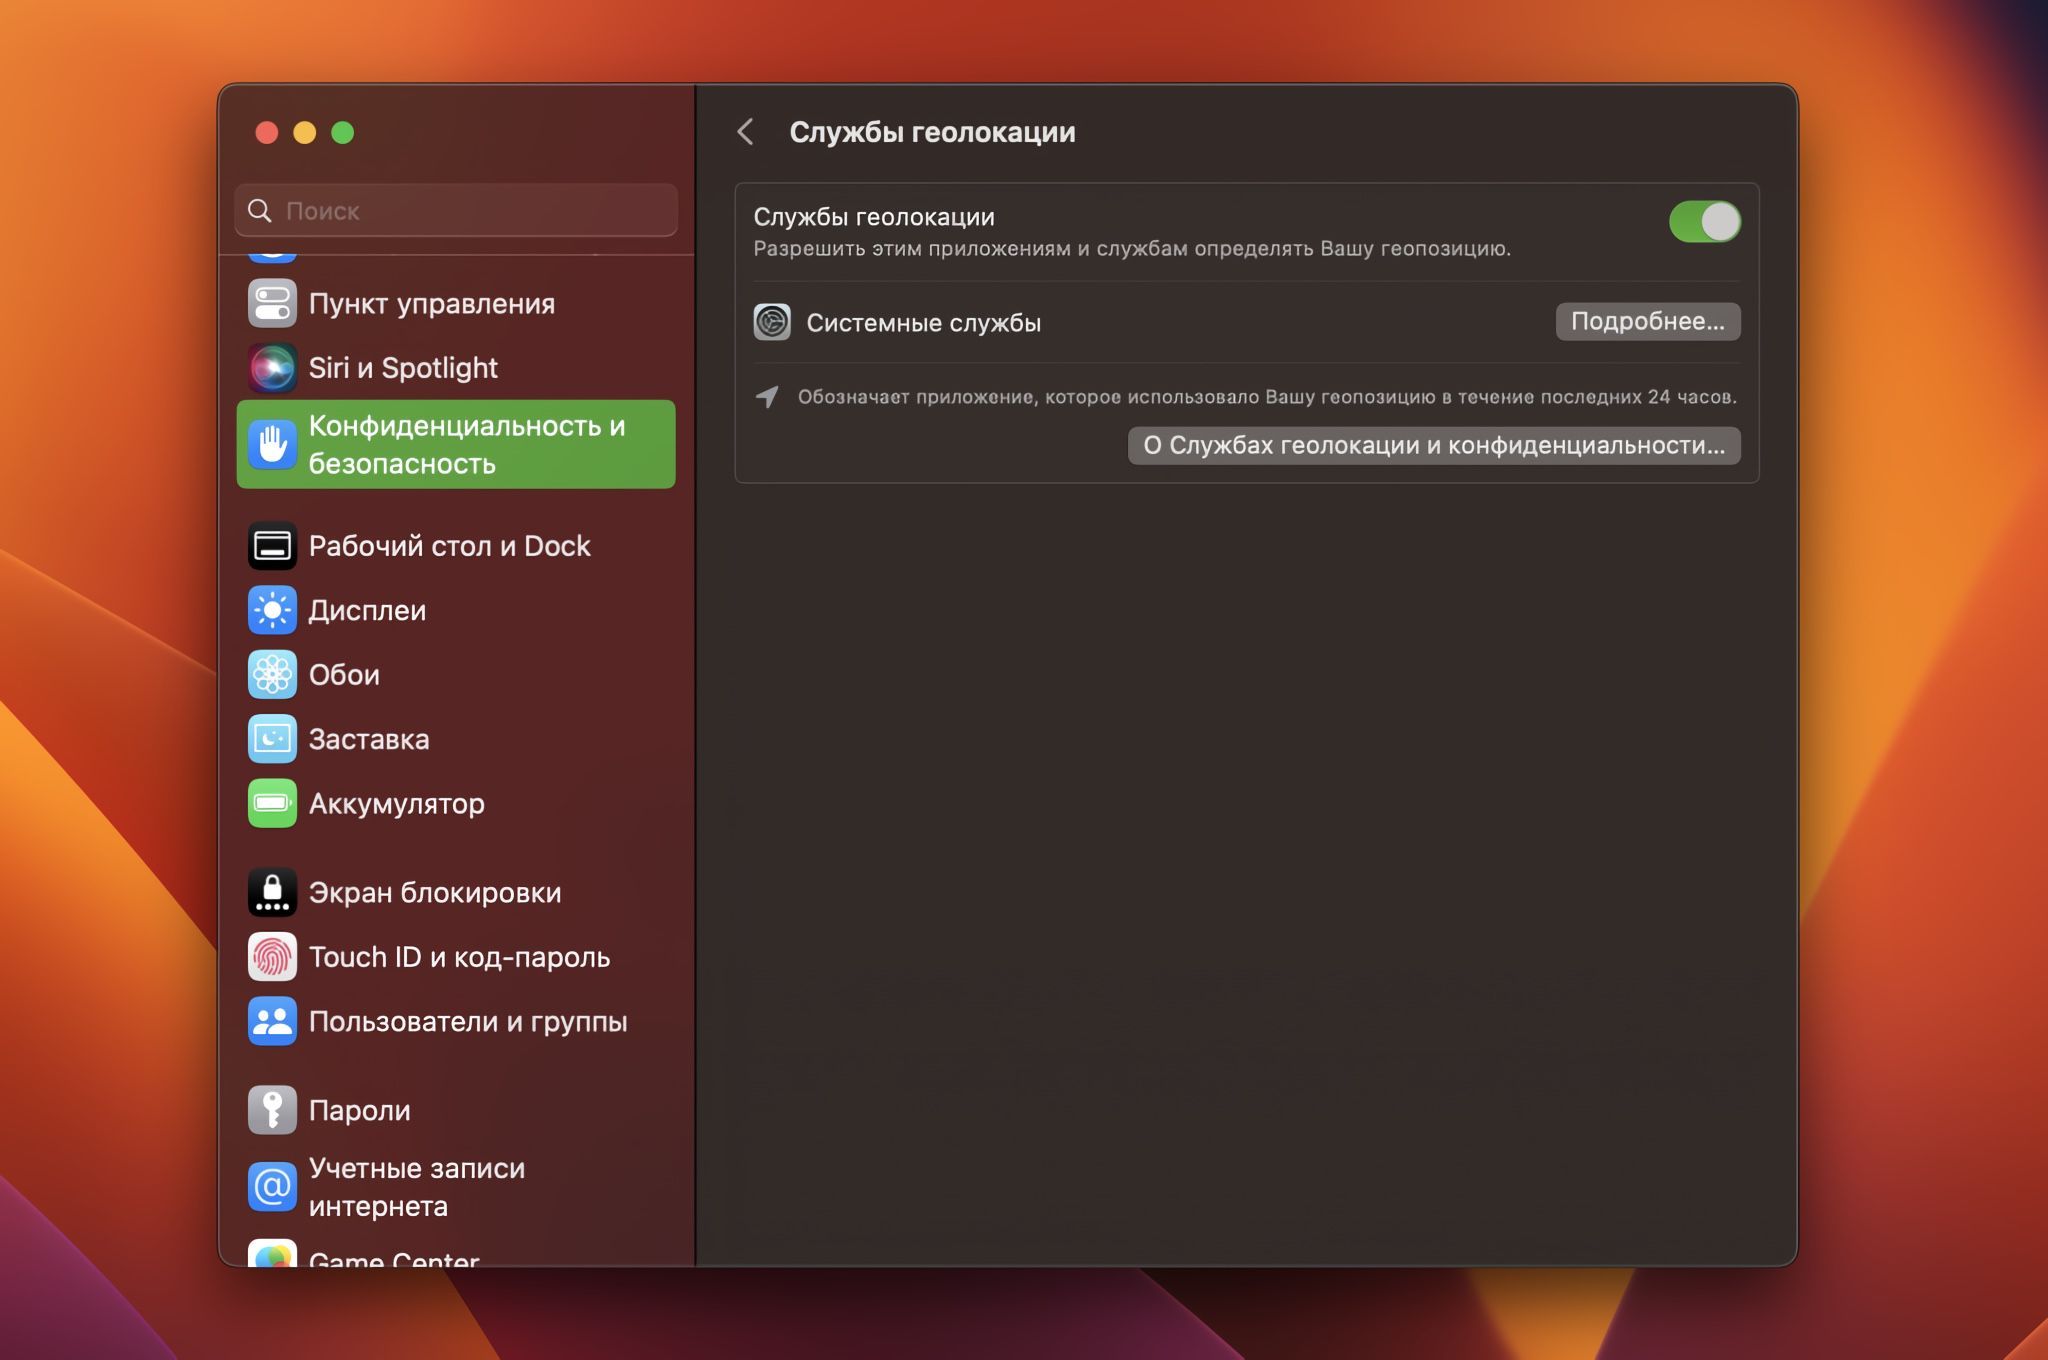
Task: Open Дисплеи settings
Action: pyautogui.click(x=456, y=610)
